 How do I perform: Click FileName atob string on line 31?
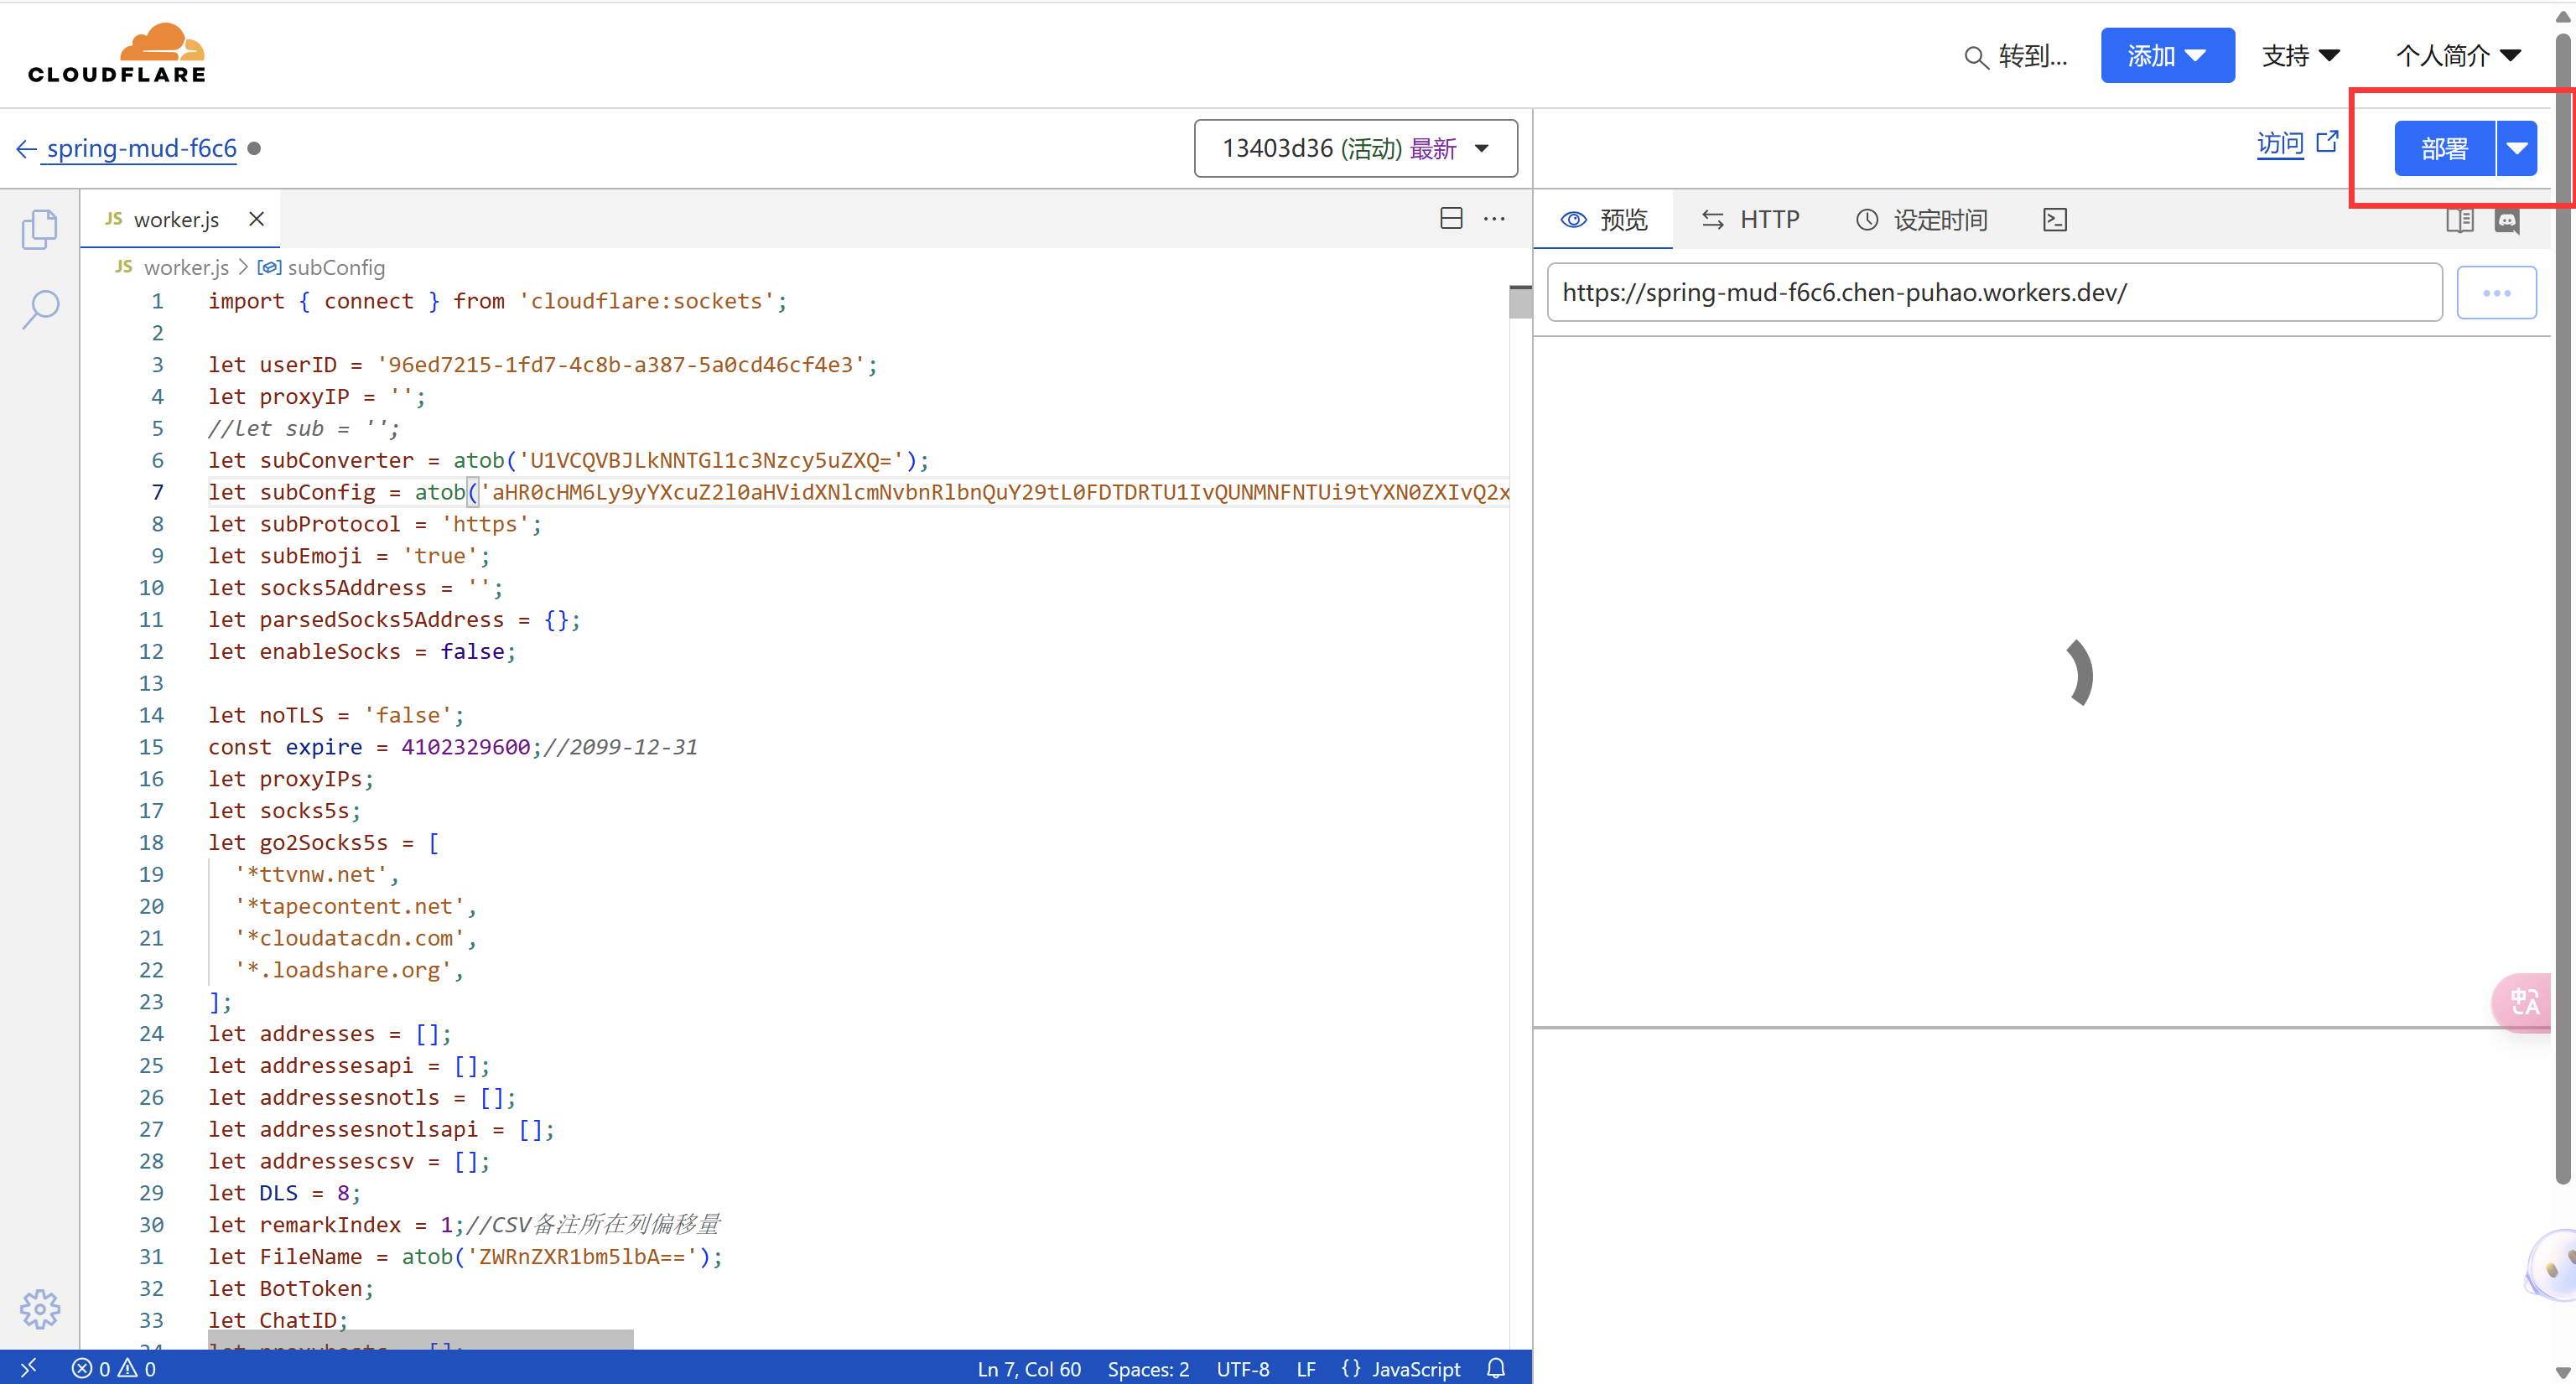pos(581,1256)
